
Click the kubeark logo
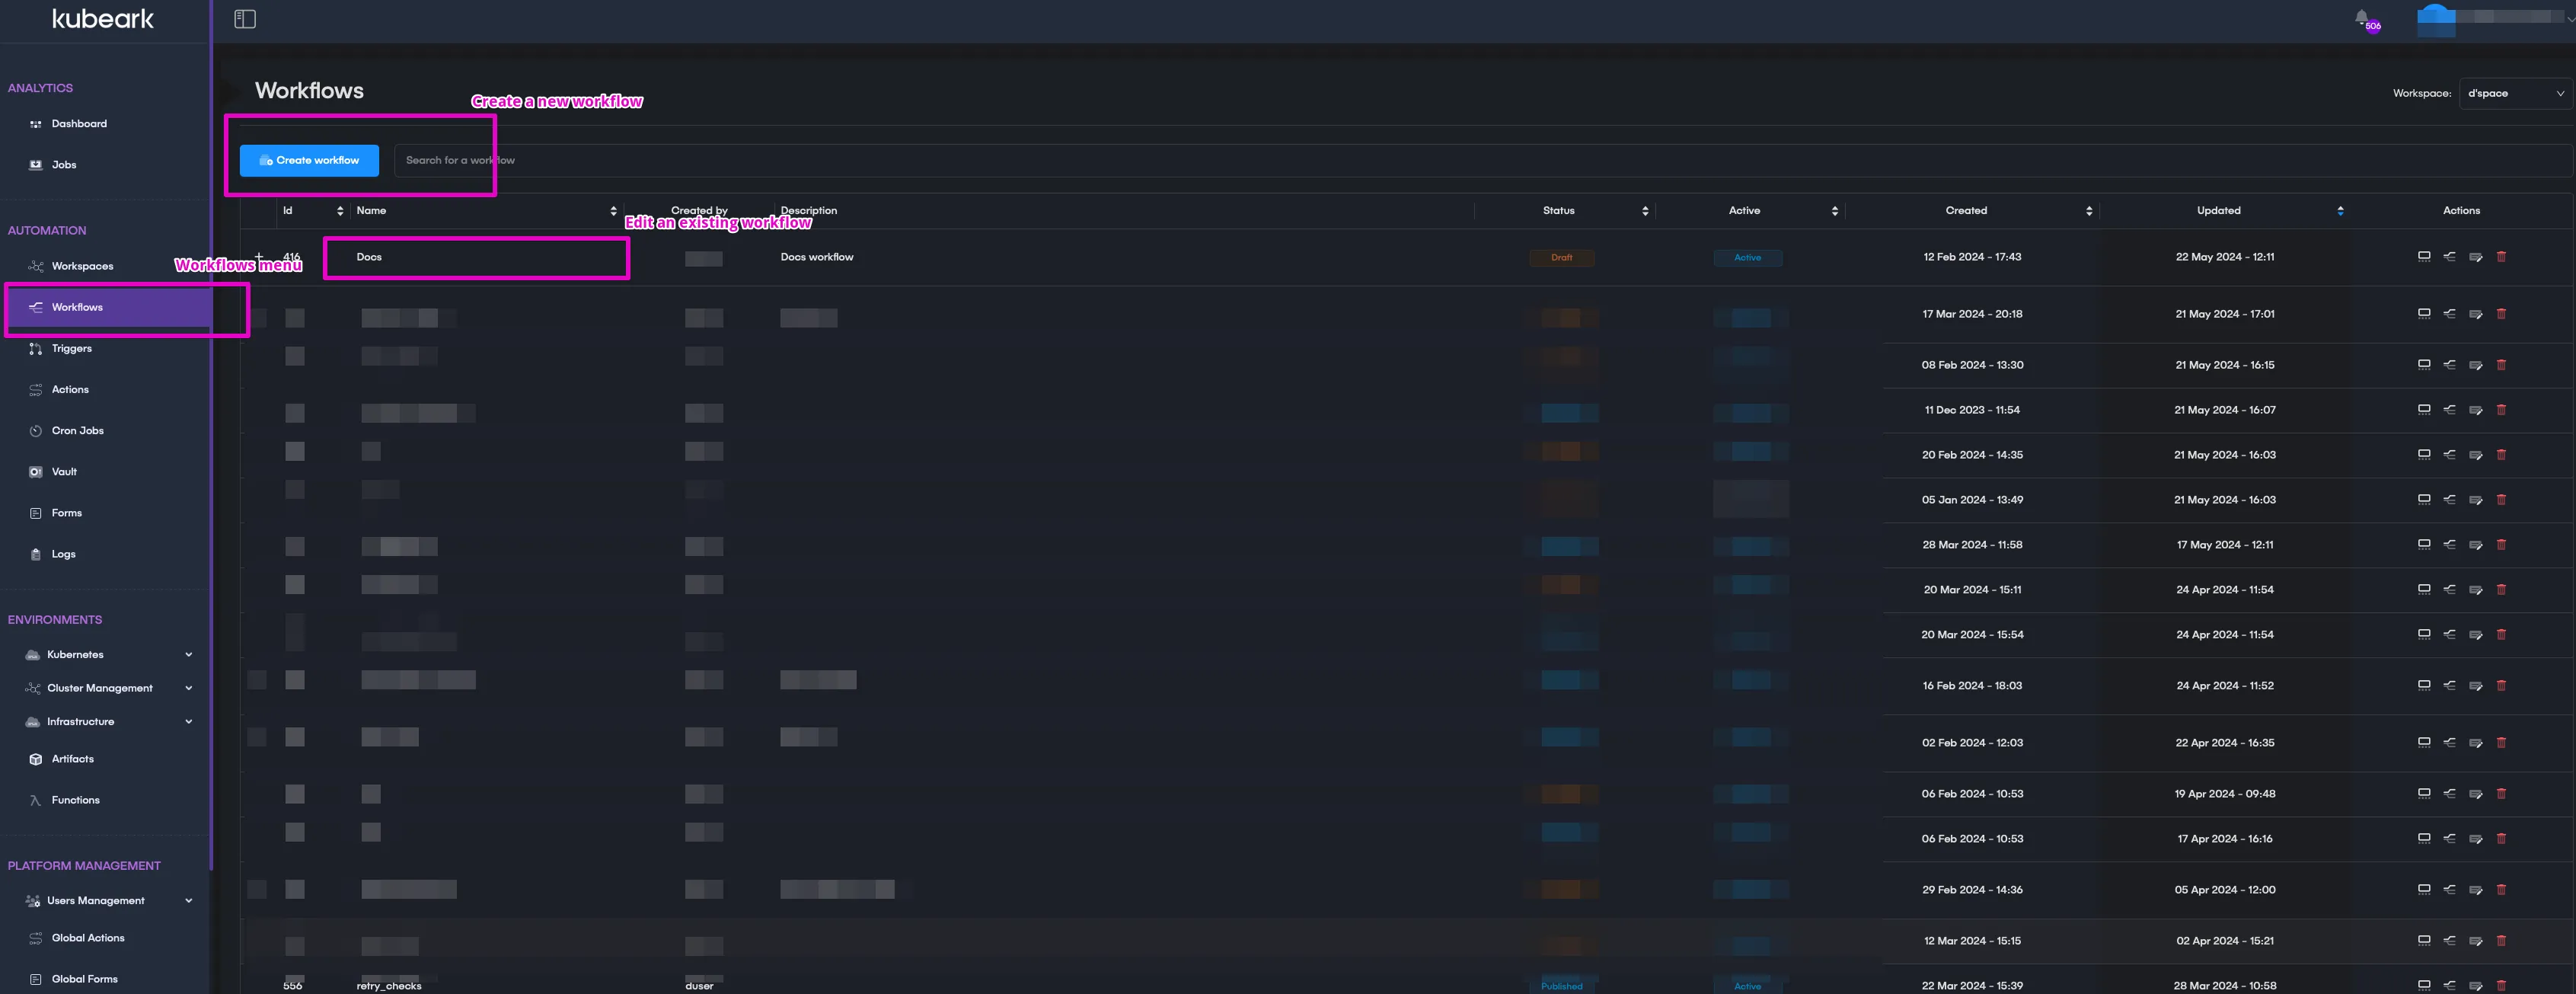[x=103, y=19]
